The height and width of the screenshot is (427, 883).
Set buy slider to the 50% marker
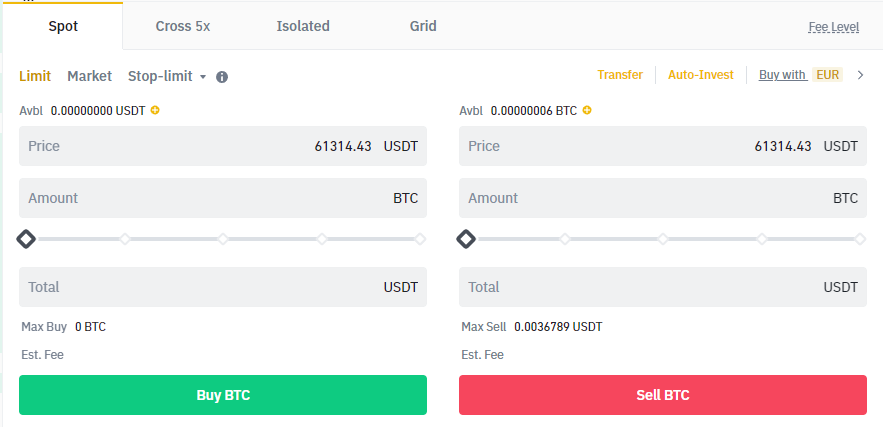coord(223,239)
